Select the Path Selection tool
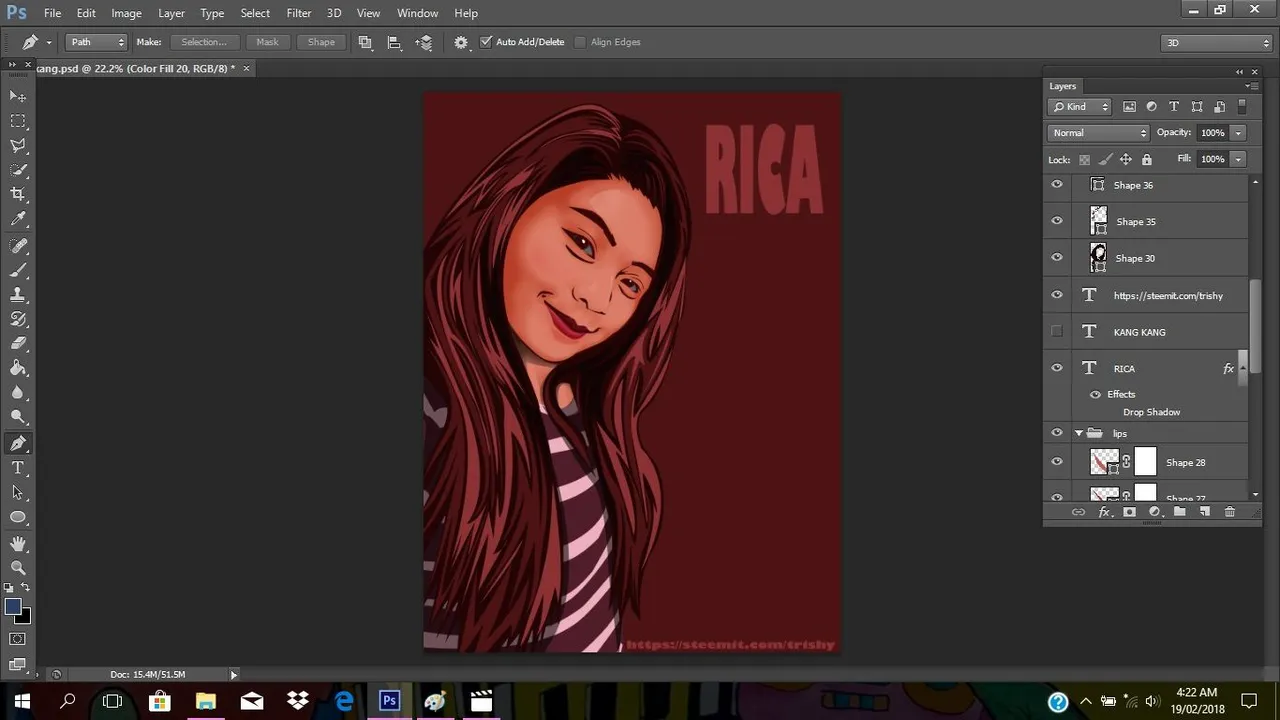 [x=18, y=492]
